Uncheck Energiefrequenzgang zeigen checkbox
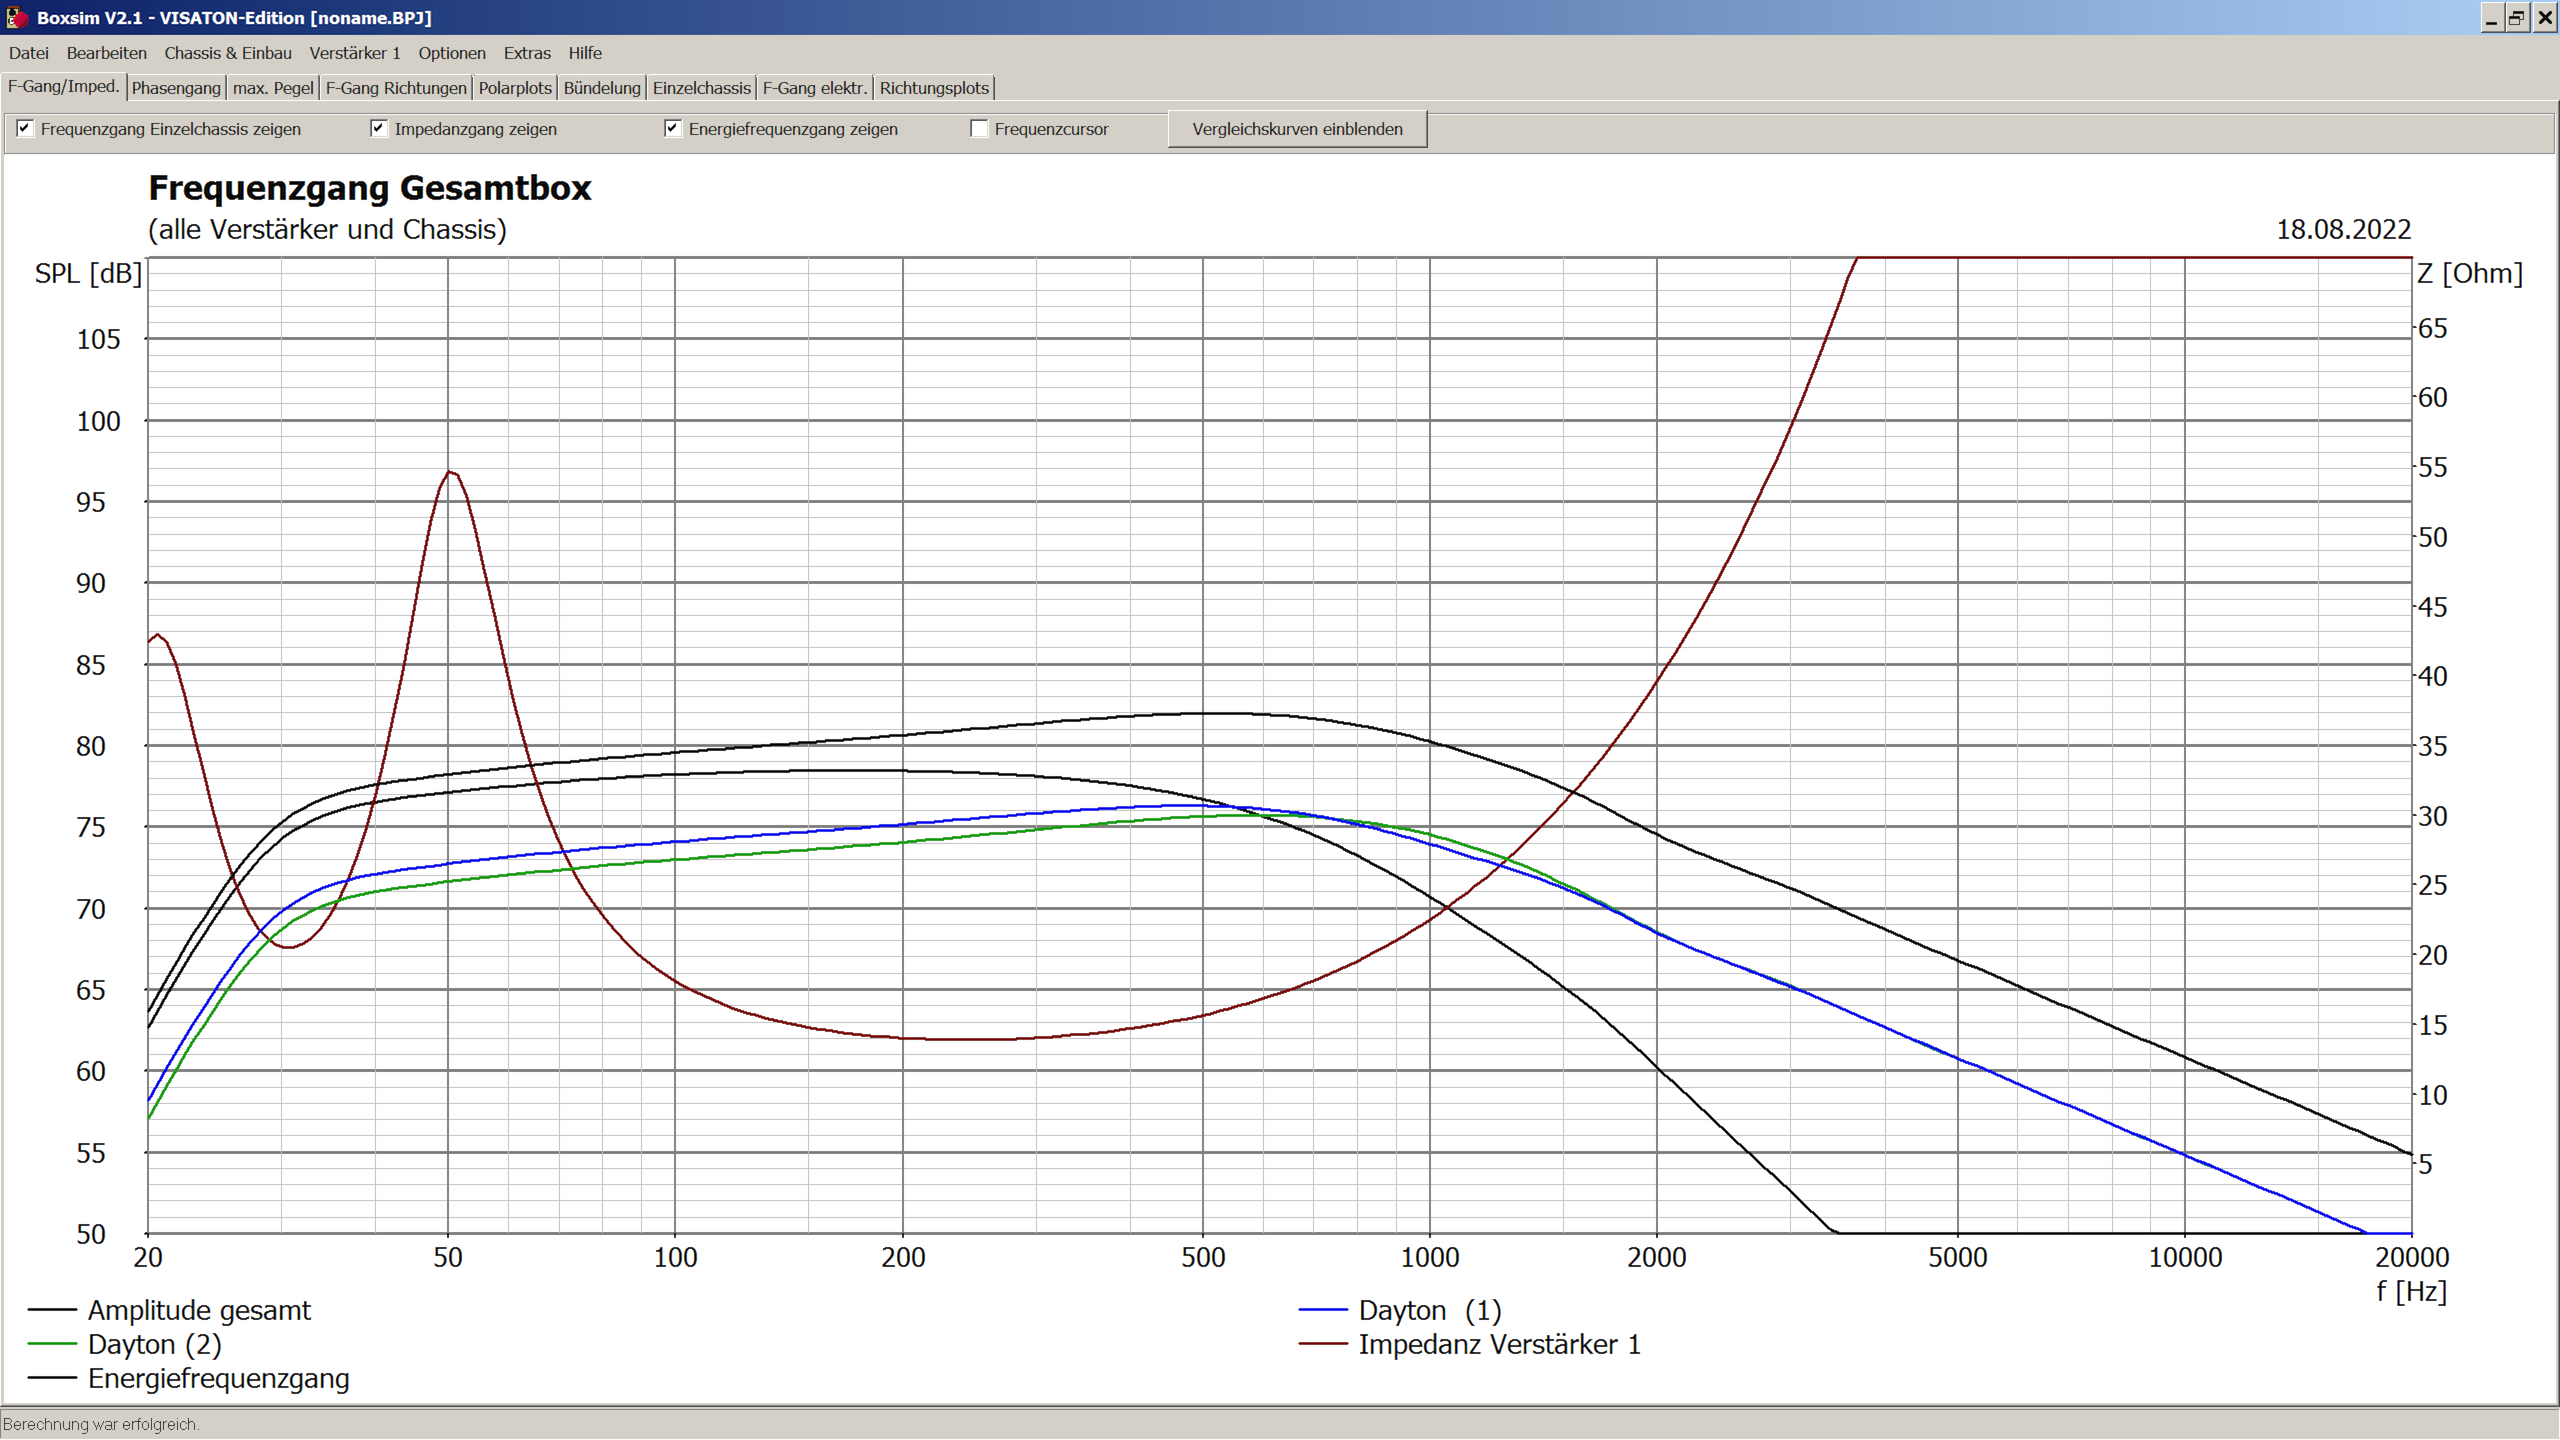 coord(672,128)
